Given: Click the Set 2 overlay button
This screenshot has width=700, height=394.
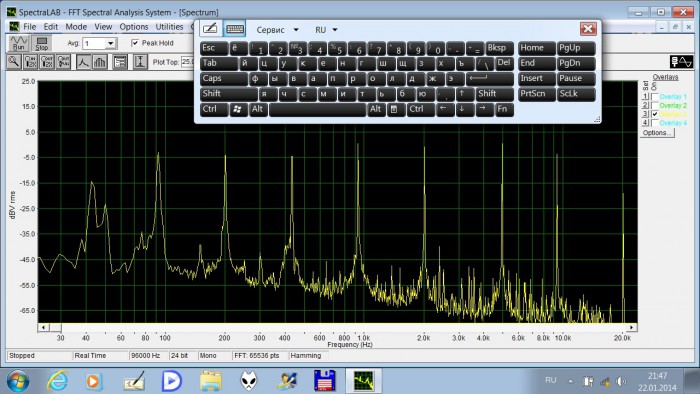Looking at the screenshot, I should tap(645, 105).
